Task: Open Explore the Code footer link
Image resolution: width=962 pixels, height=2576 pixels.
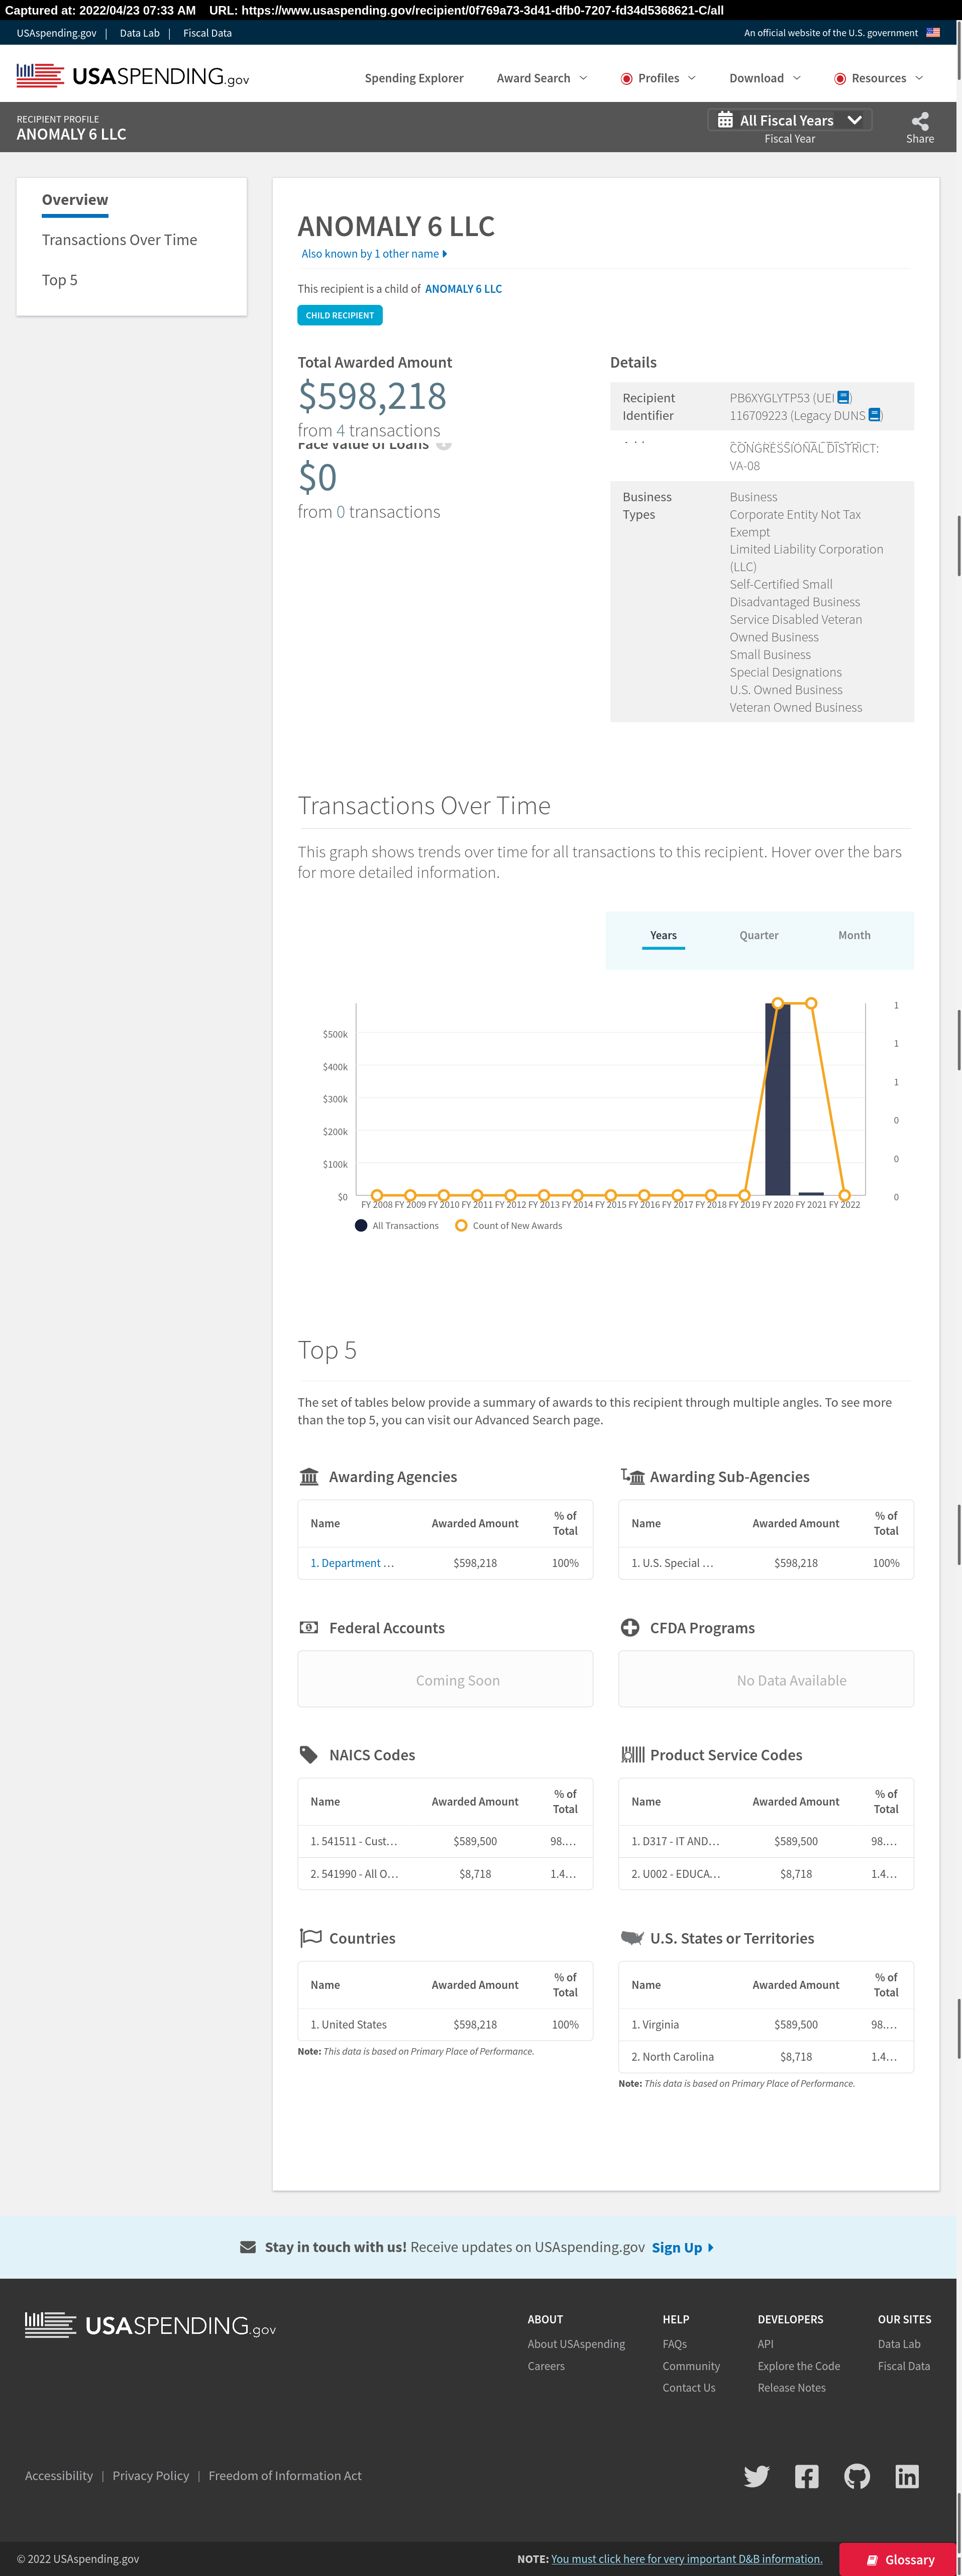Action: pos(798,2365)
